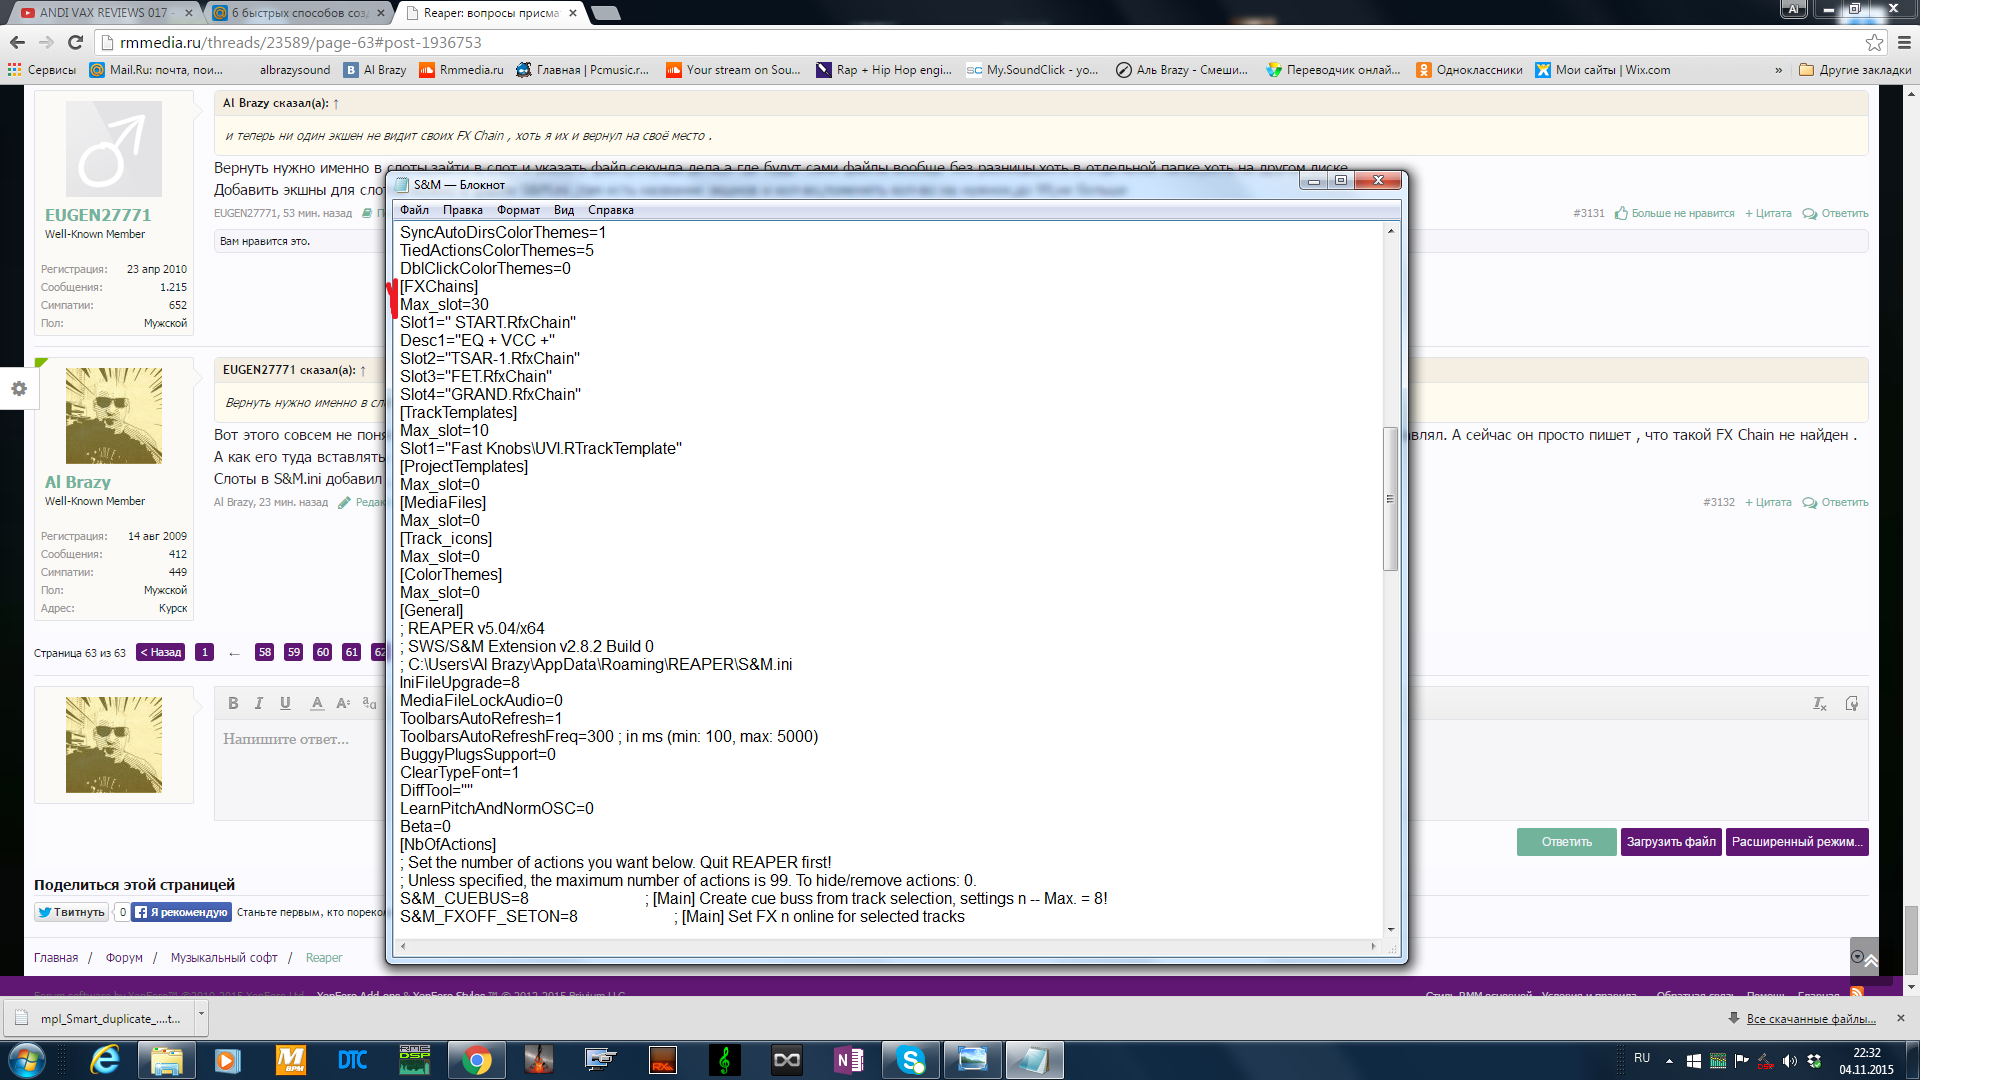Click the Bold formatting icon in reply editor
The height and width of the screenshot is (1080, 2004).
coord(233,703)
